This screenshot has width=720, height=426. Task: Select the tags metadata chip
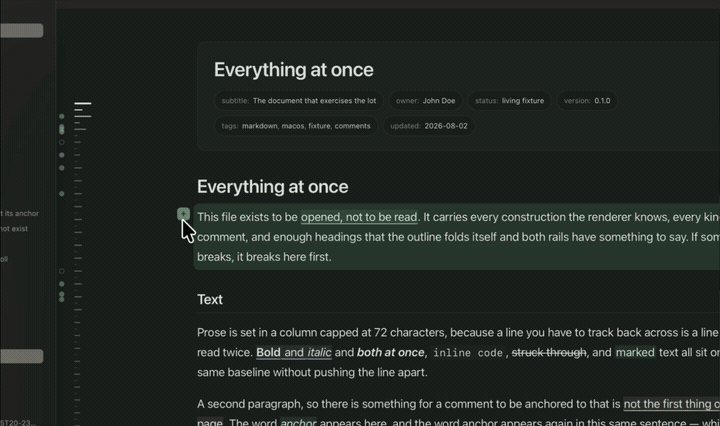pos(296,126)
